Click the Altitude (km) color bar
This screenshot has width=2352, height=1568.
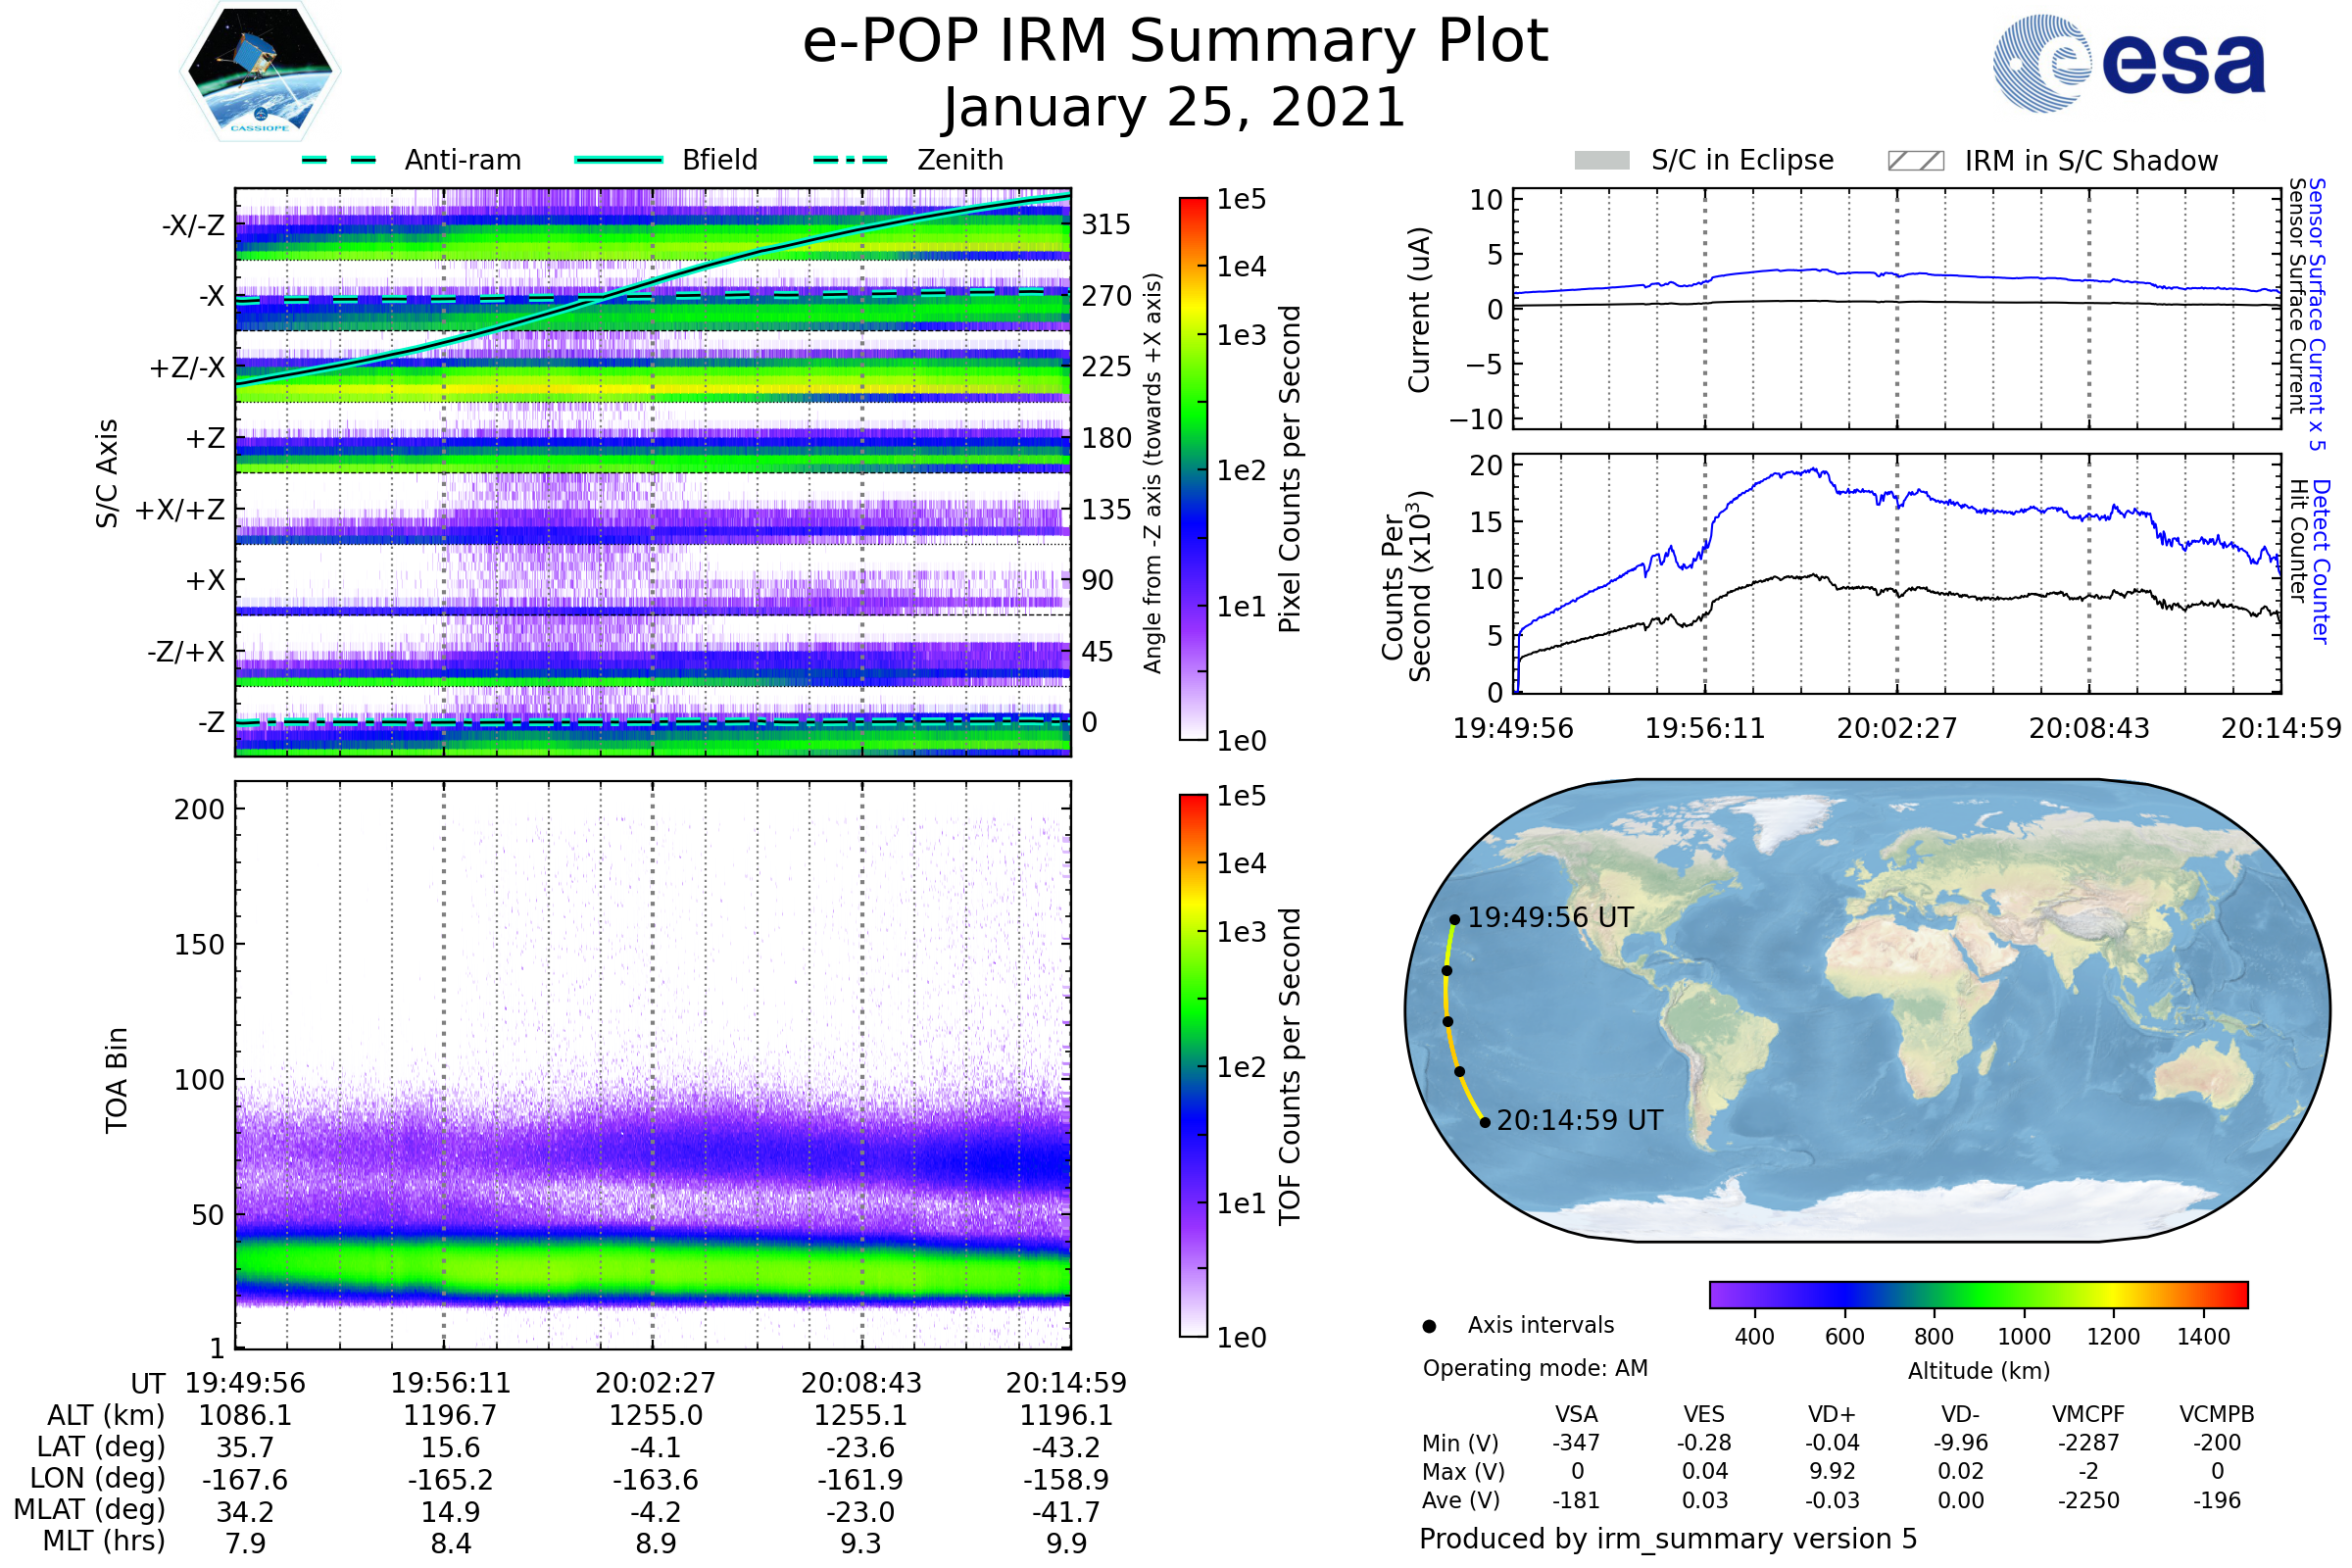coord(1978,1294)
